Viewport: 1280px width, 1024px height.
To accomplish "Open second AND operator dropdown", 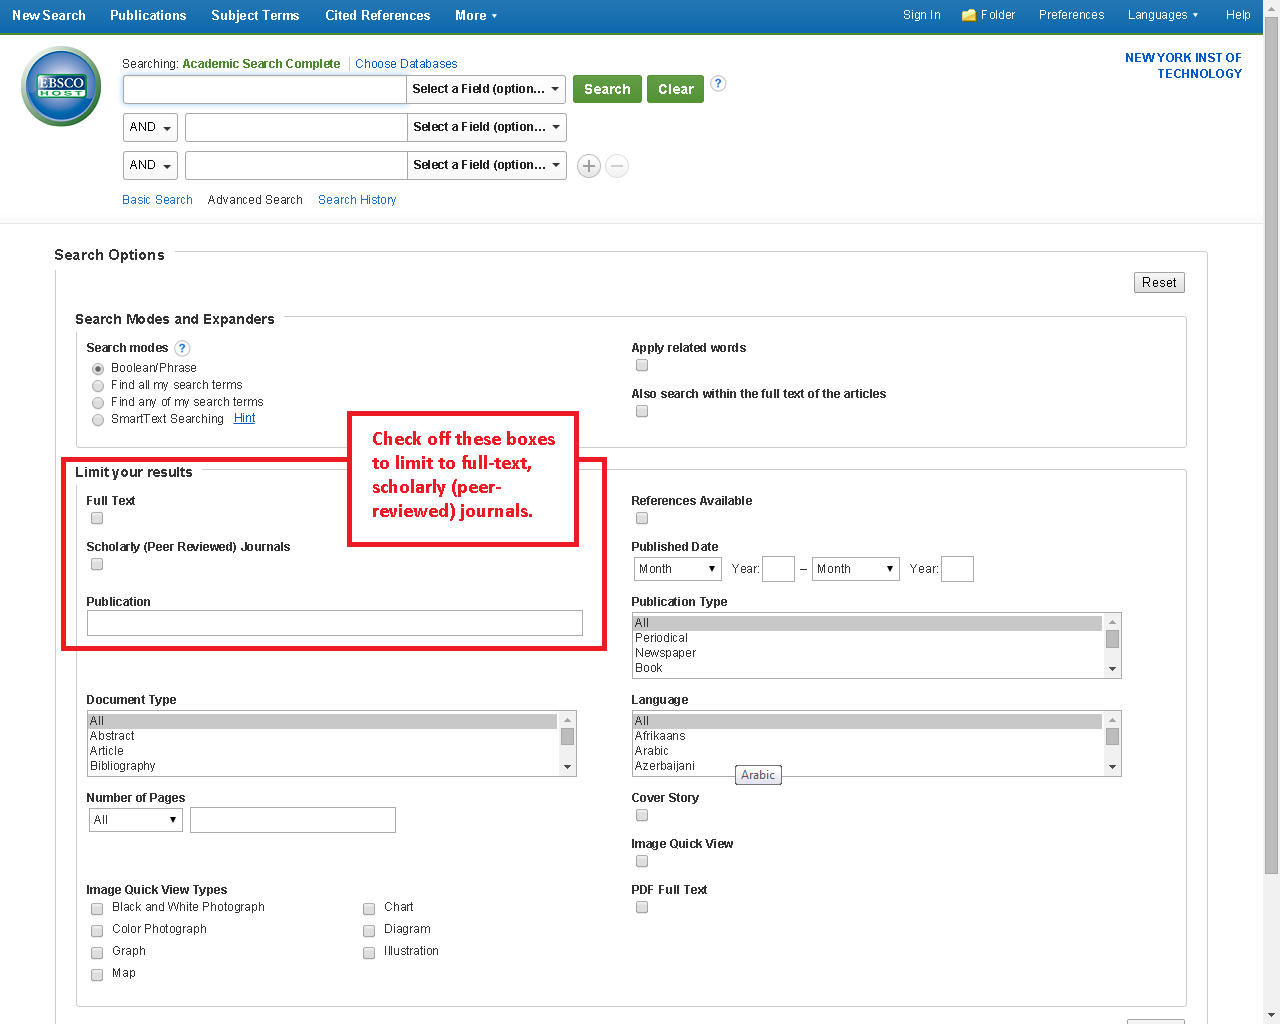I will (x=150, y=165).
